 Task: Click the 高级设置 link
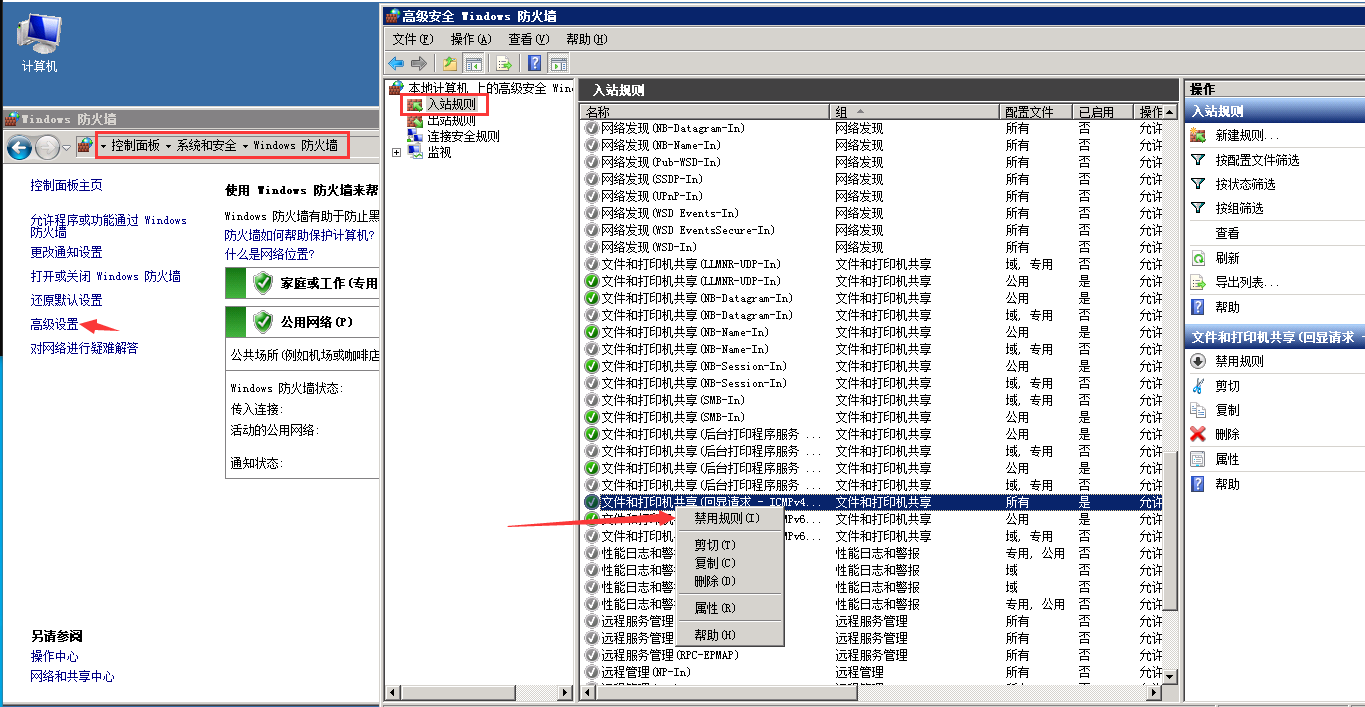click(54, 324)
